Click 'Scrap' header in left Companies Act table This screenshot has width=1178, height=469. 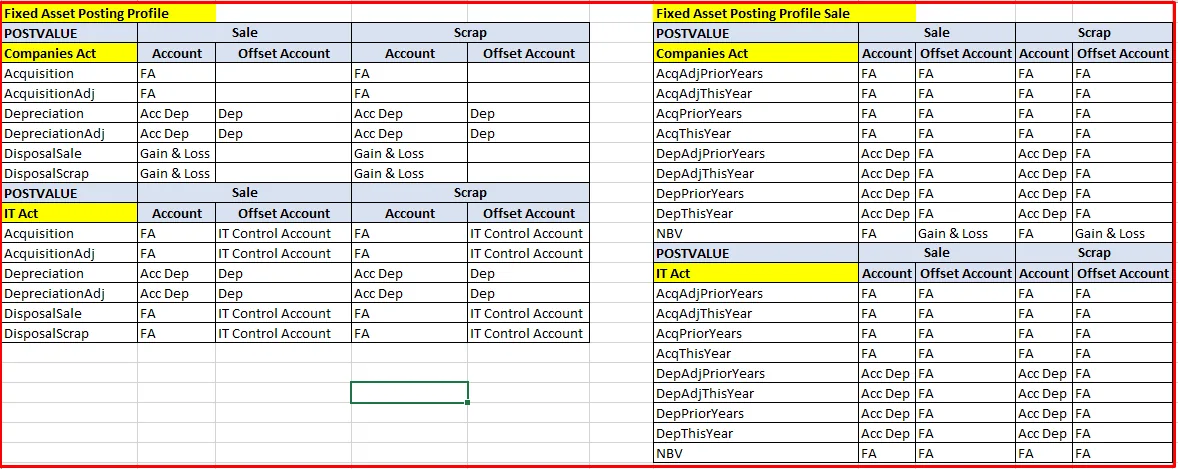click(x=470, y=33)
